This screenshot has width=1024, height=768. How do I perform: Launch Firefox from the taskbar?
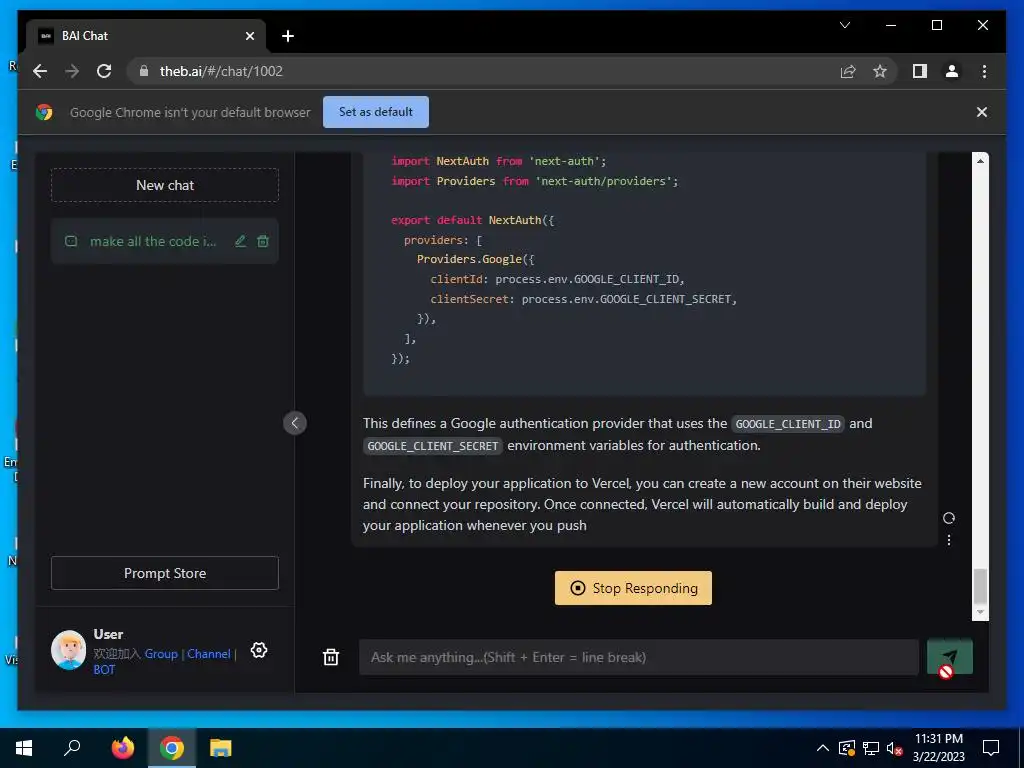coord(123,748)
